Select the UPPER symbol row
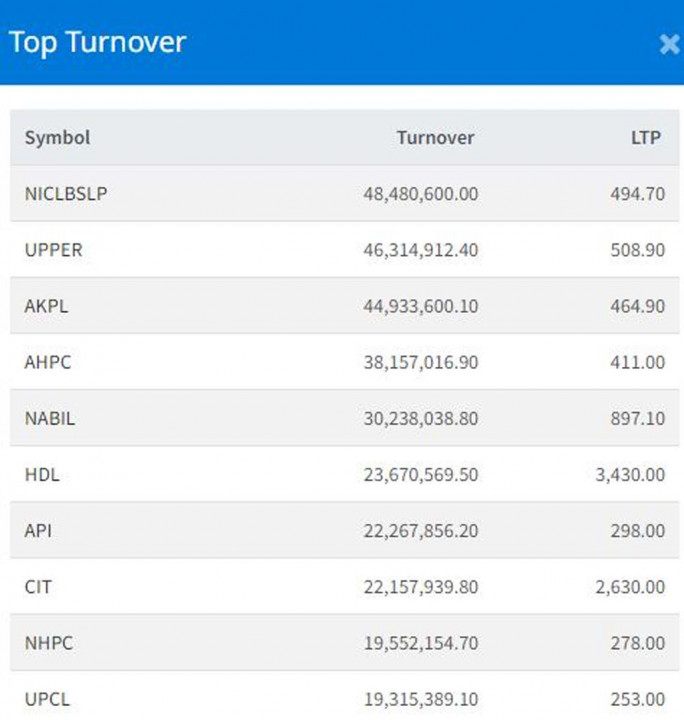The width and height of the screenshot is (684, 720). coord(54,250)
